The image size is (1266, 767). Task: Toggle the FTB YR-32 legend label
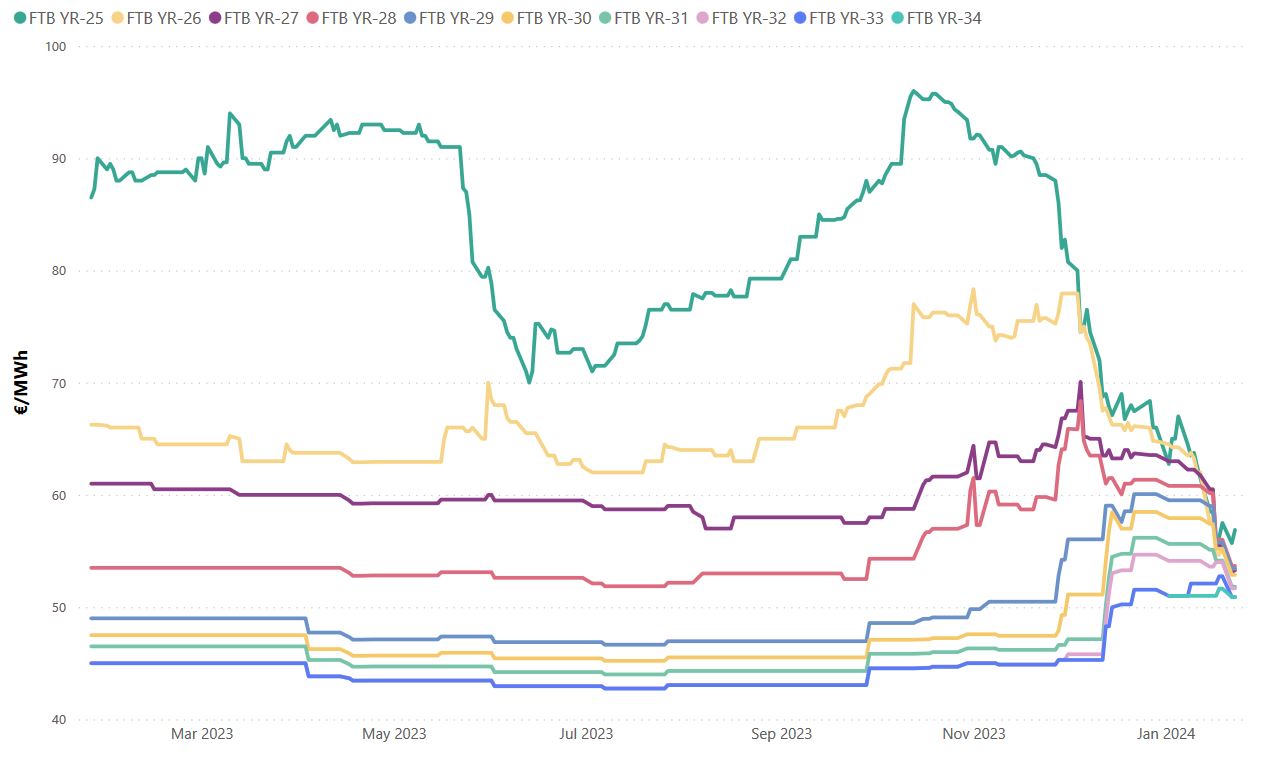pos(748,19)
